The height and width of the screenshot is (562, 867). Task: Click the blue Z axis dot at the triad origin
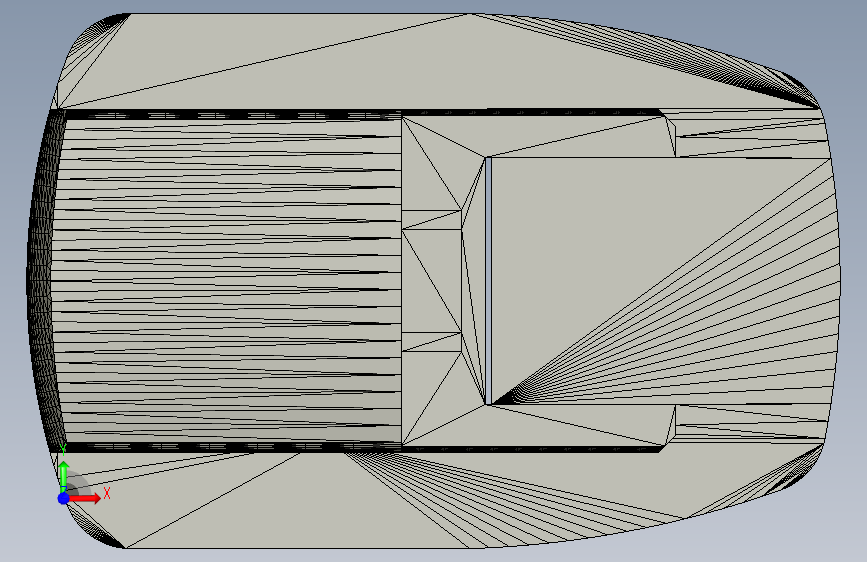[x=64, y=498]
